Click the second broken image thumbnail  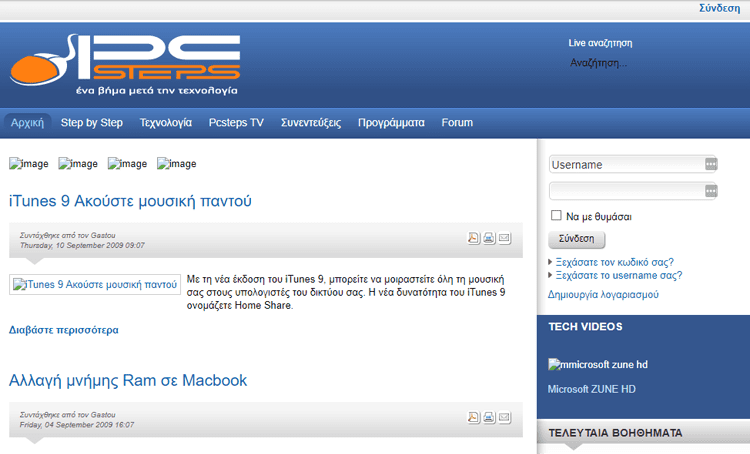pyautogui.click(x=78, y=164)
